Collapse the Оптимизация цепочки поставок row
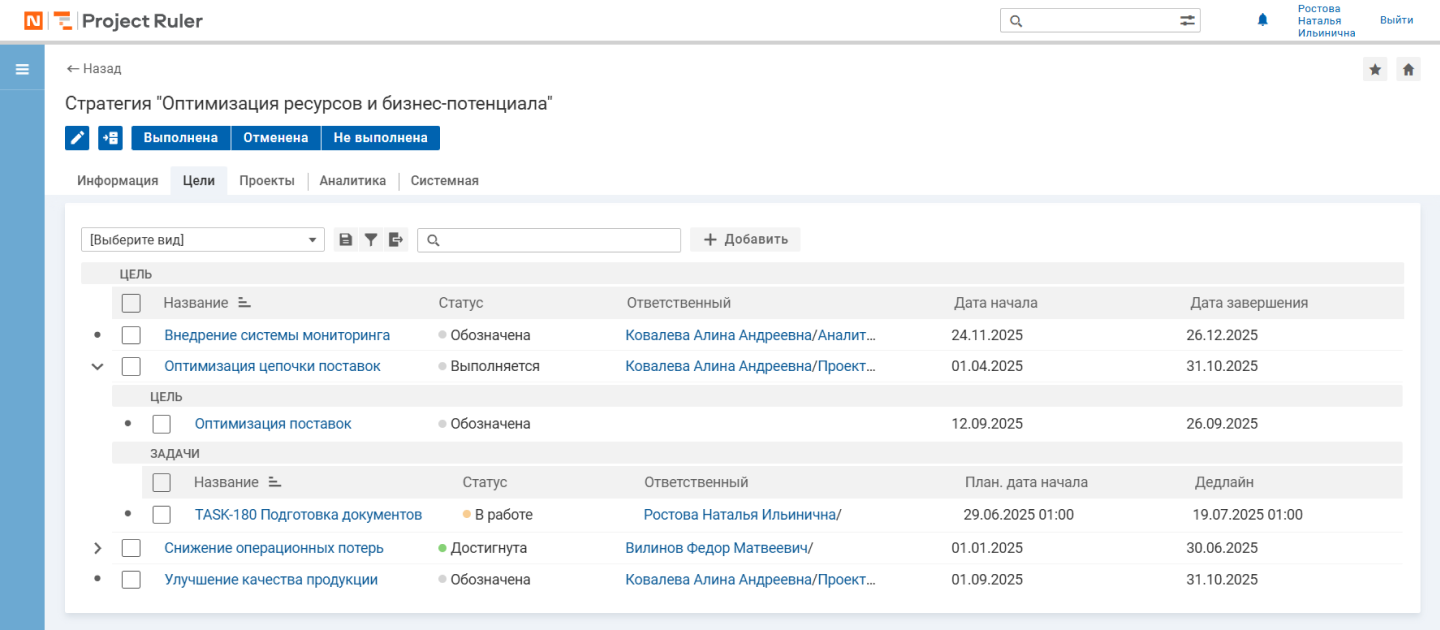 tap(97, 366)
